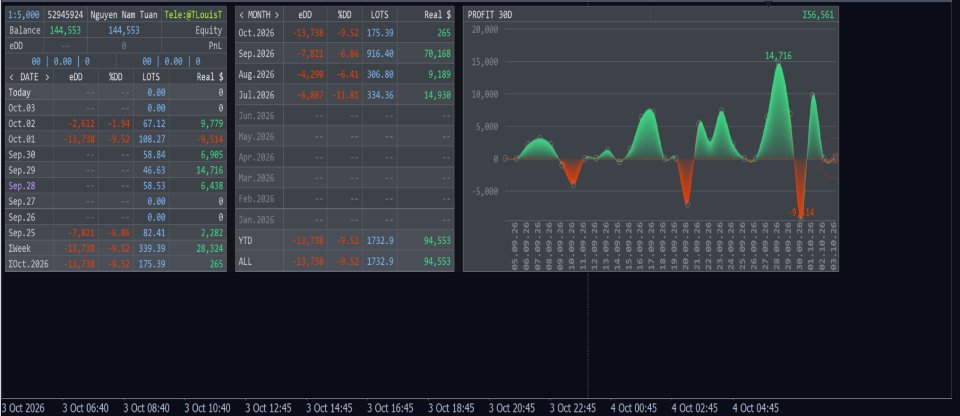
Task: Click the YTD summary row label
Action: tap(245, 241)
